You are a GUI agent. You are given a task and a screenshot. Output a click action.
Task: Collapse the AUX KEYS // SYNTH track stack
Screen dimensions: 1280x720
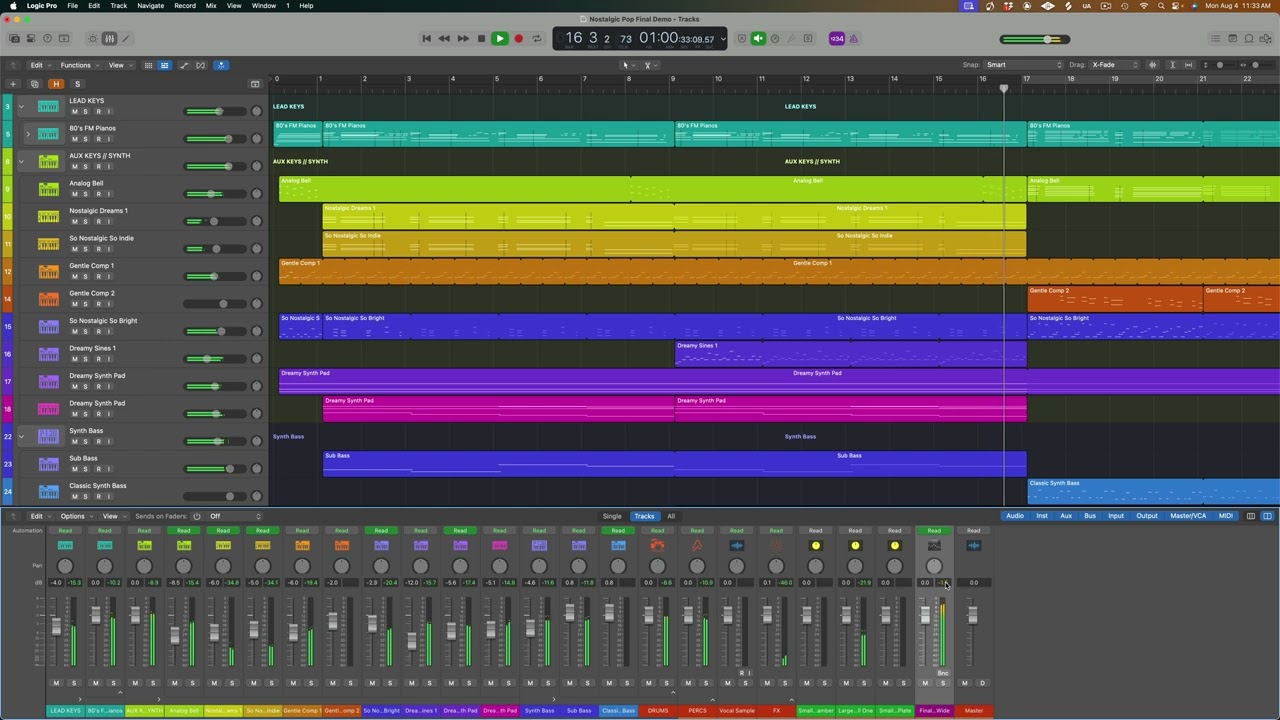(21, 161)
